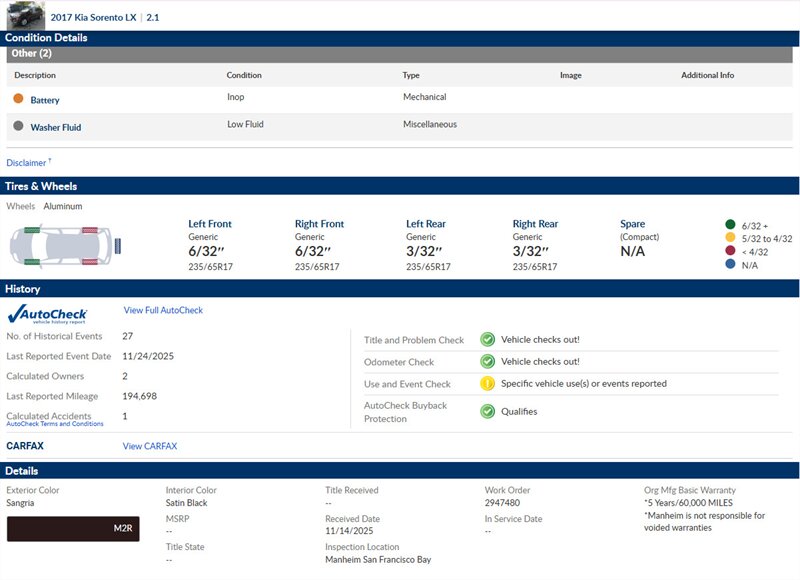Viewport: 800px width, 580px height.
Task: Click the gray Washer Fluid dot
Action: click(18, 126)
